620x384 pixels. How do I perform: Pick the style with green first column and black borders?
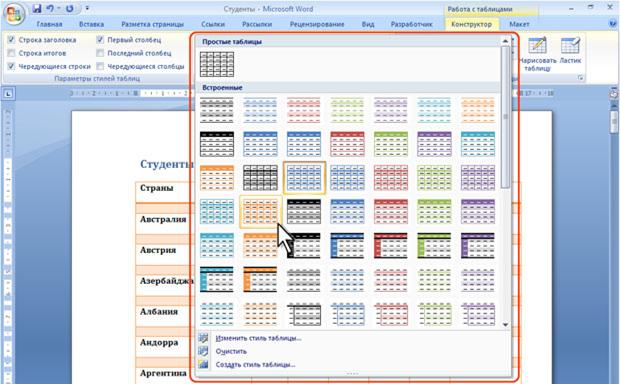[x=434, y=246]
